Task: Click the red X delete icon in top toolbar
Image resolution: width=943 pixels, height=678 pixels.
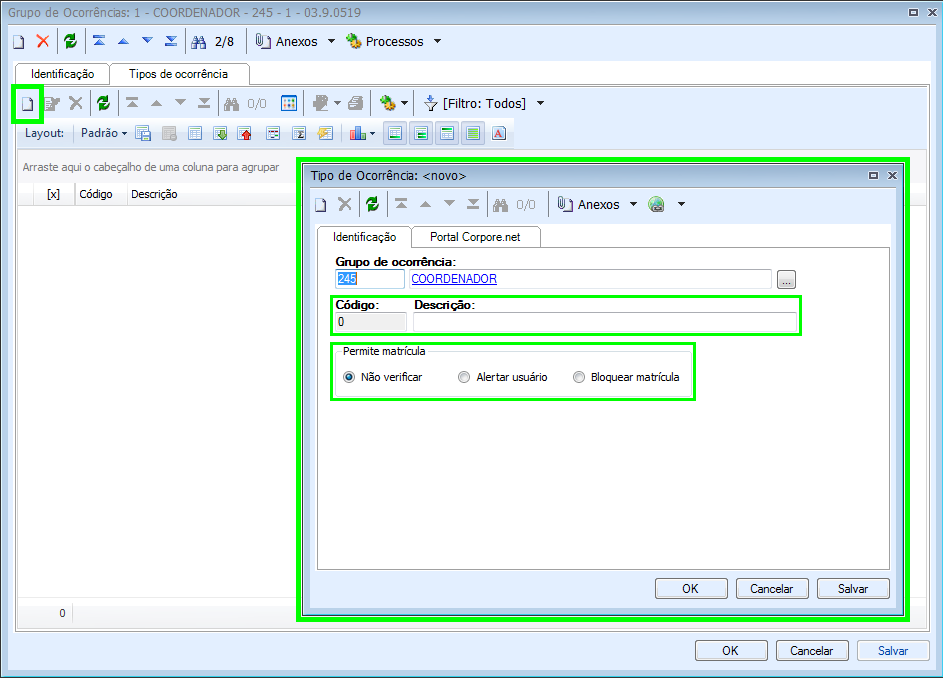Action: [43, 42]
